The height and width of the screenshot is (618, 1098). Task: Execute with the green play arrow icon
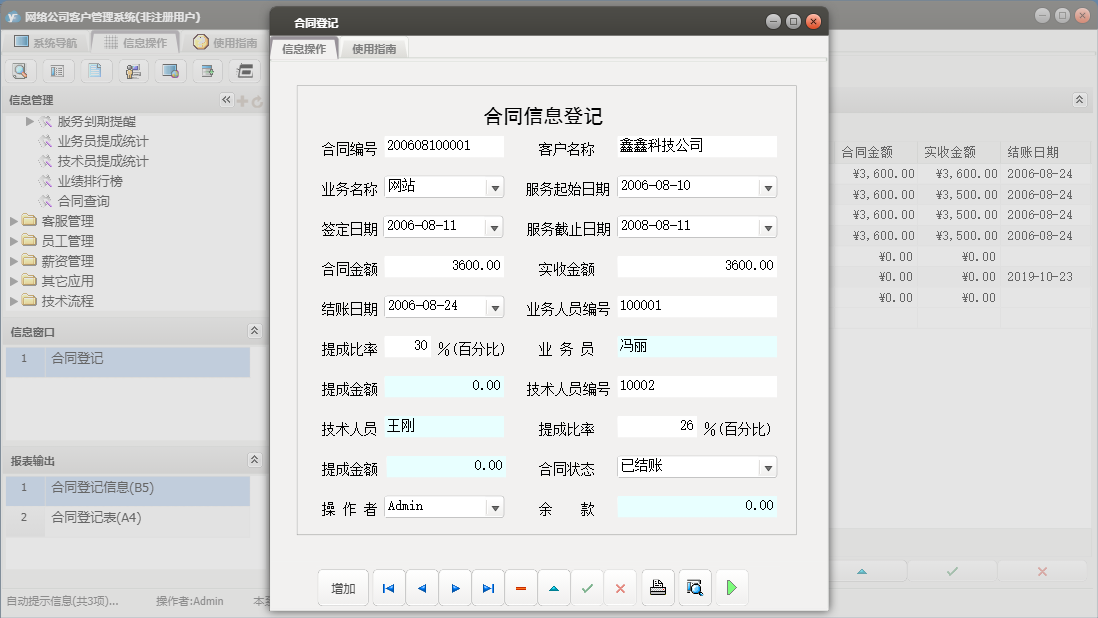(731, 588)
